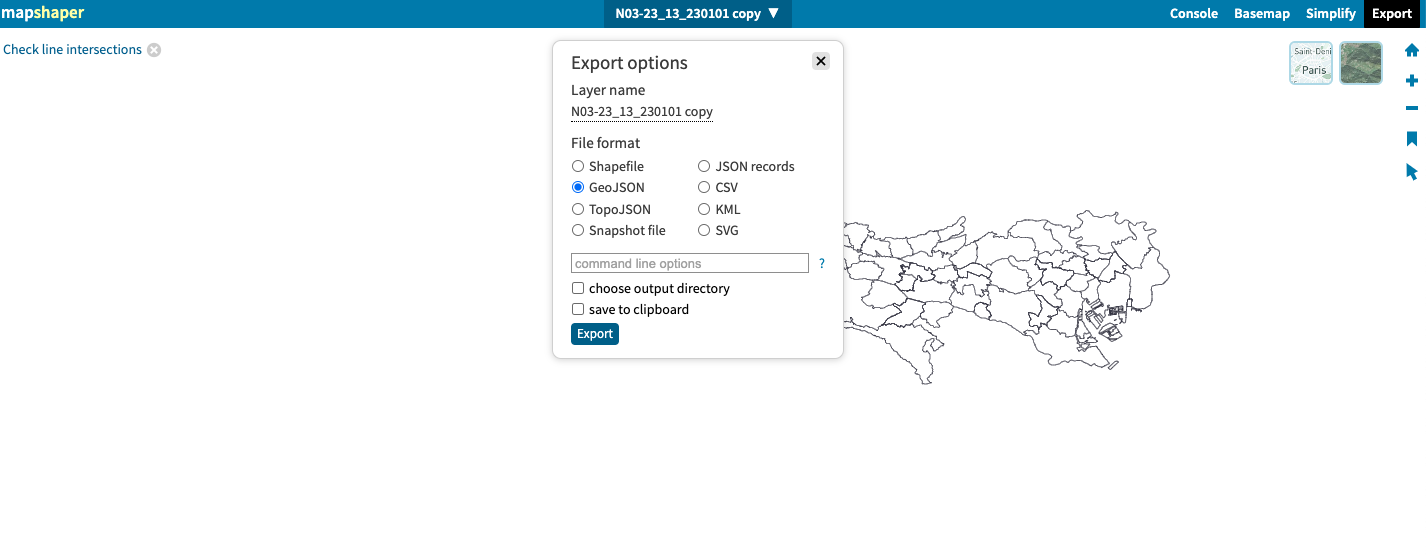The image size is (1426, 557).
Task: Click the command line options input
Action: click(x=690, y=264)
